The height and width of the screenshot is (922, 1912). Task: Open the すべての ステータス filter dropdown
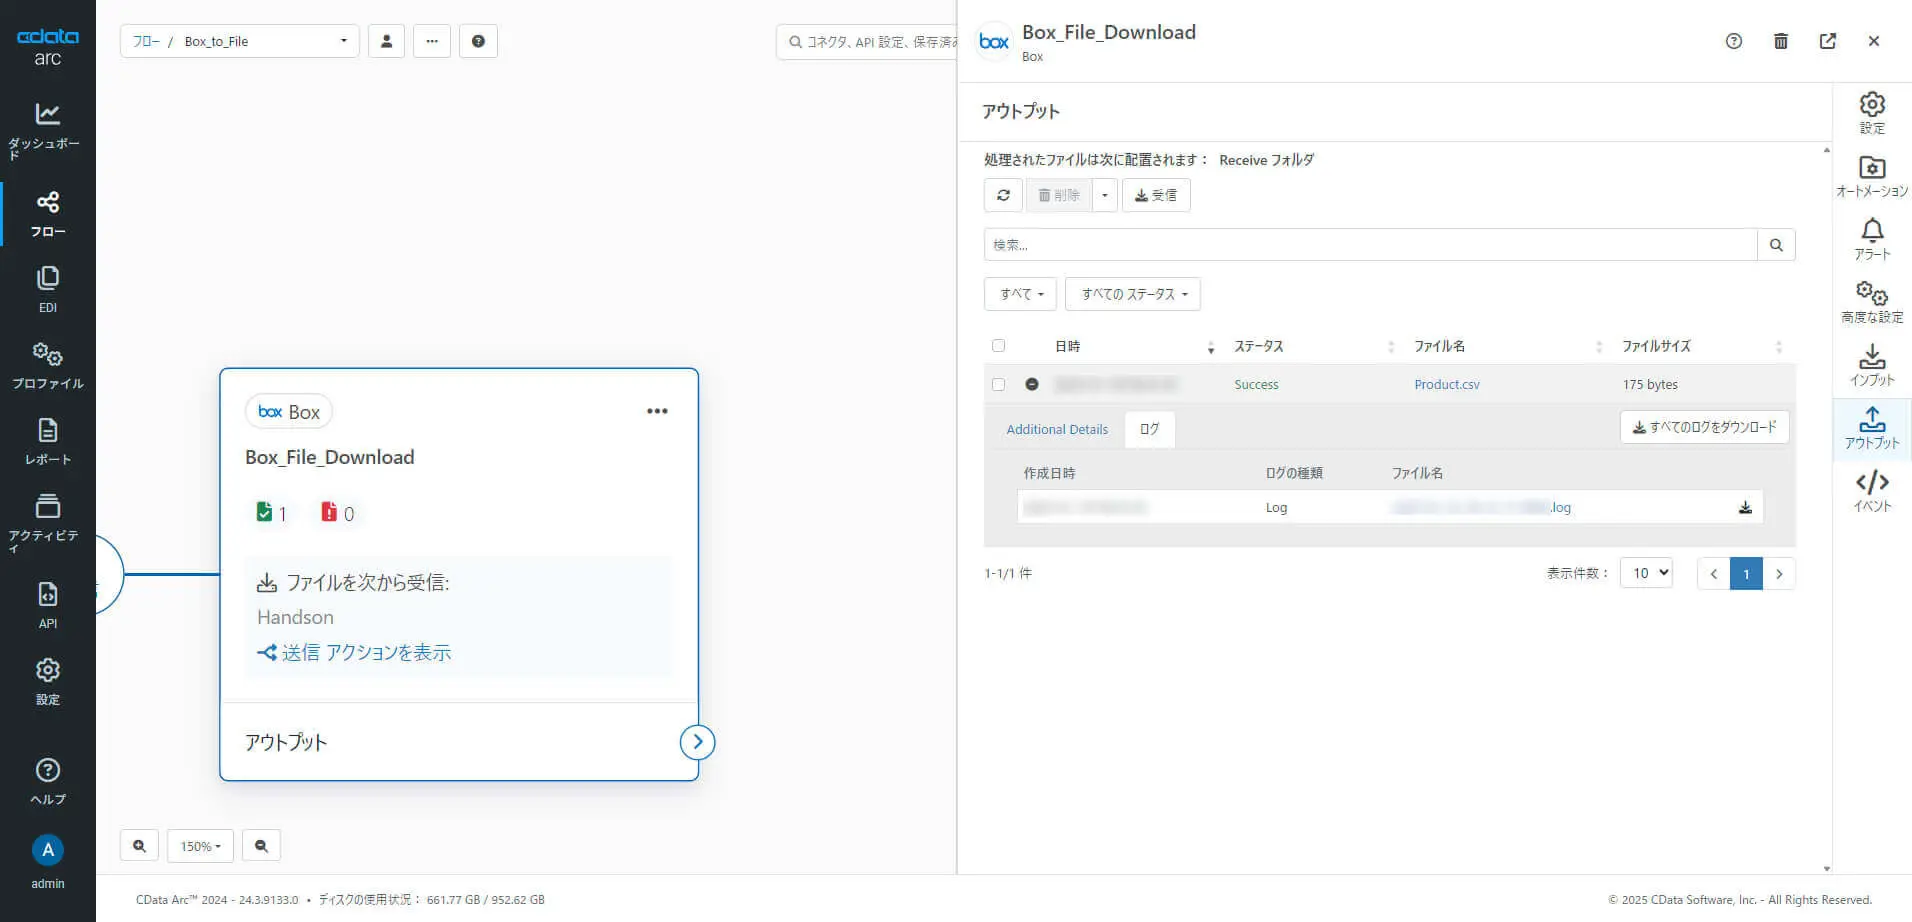click(1133, 294)
